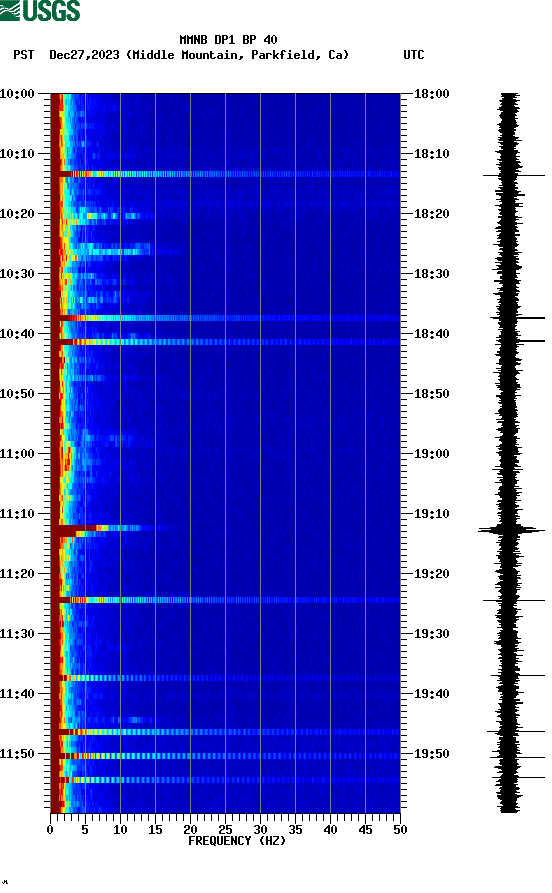Click the 30 Hz frequency tick label
This screenshot has height=893, width=552.
click(260, 830)
